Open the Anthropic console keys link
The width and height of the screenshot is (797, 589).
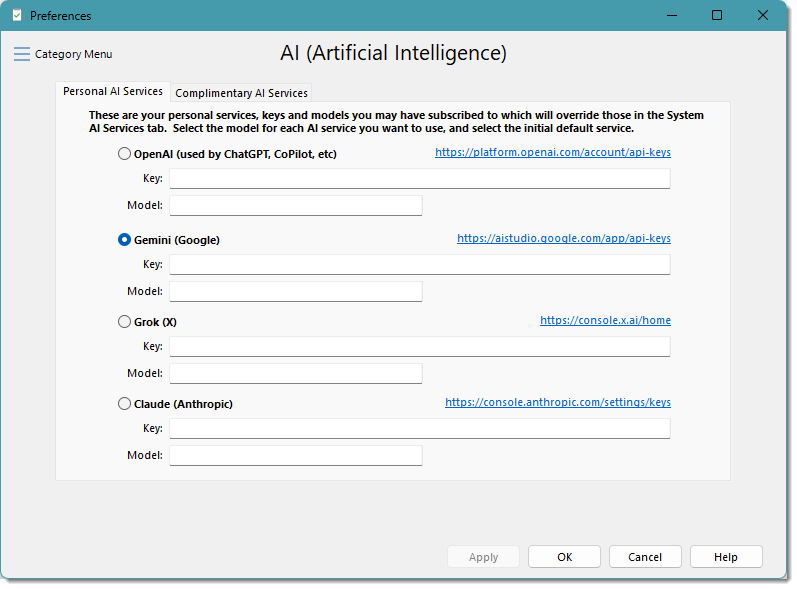click(x=557, y=403)
